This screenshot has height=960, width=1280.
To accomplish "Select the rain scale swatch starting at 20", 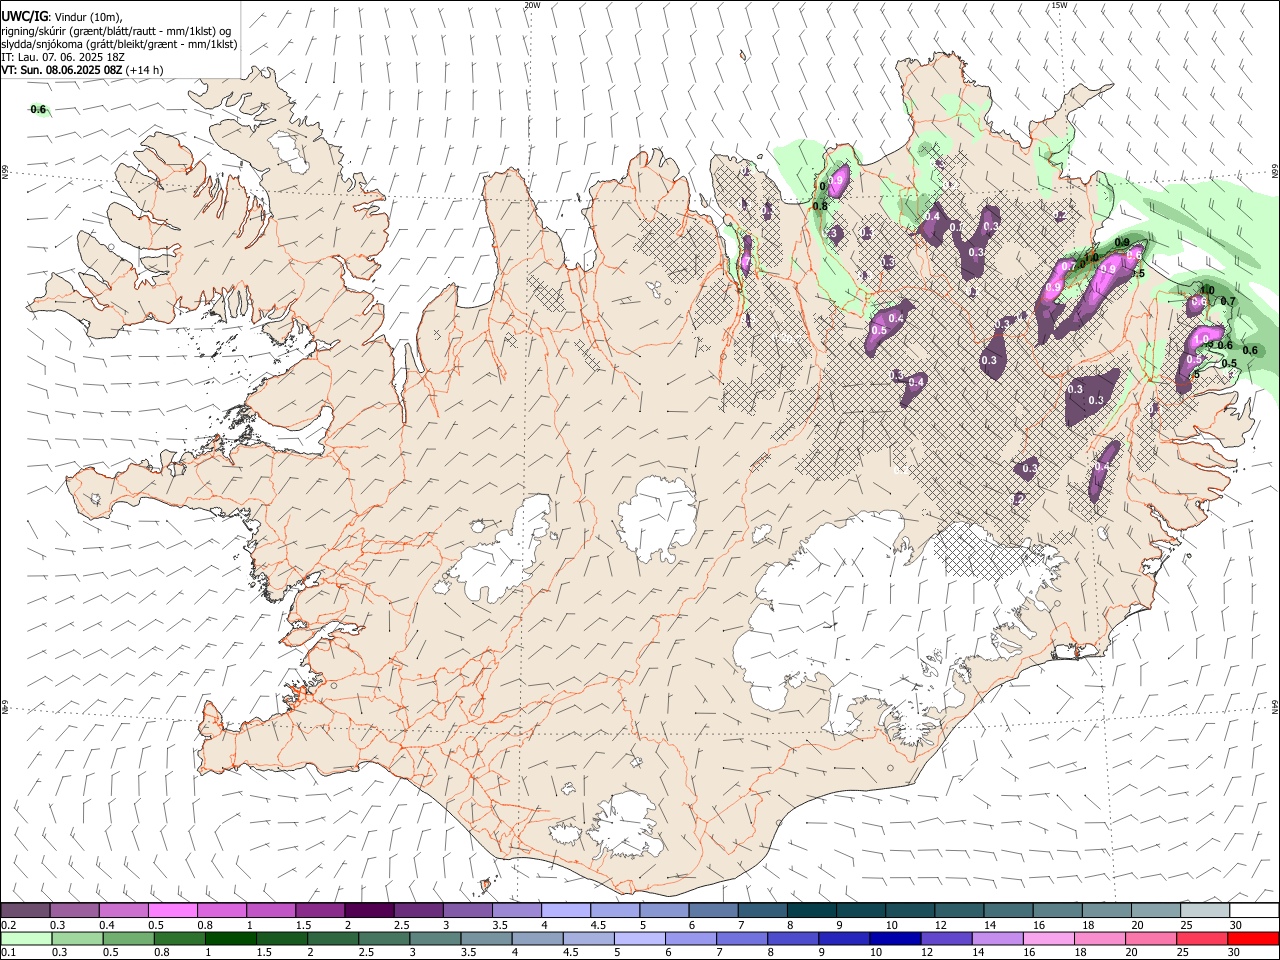I will [1151, 939].
